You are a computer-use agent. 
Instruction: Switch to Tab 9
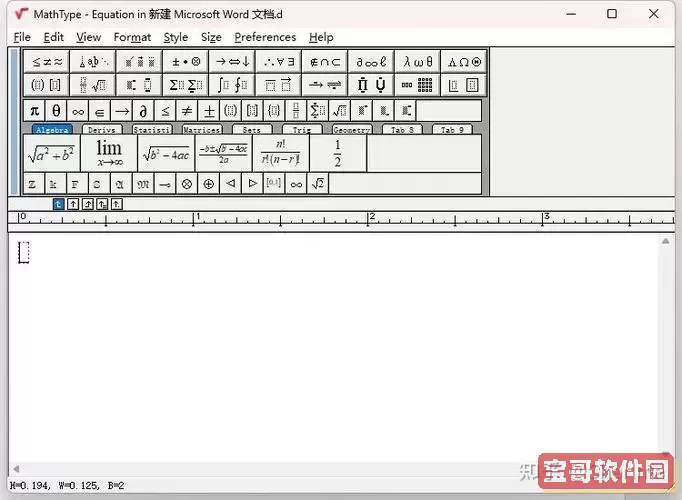coord(452,129)
